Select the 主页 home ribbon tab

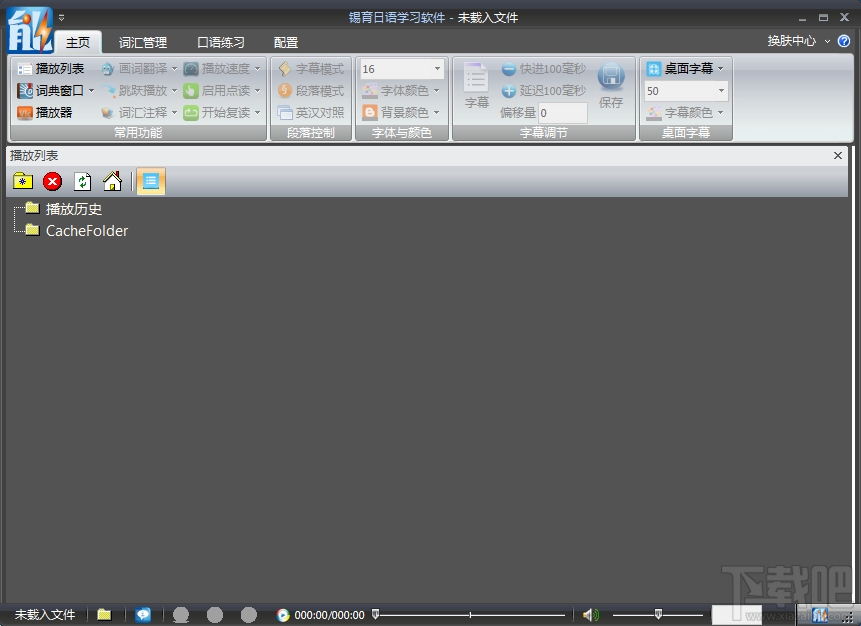click(x=78, y=42)
